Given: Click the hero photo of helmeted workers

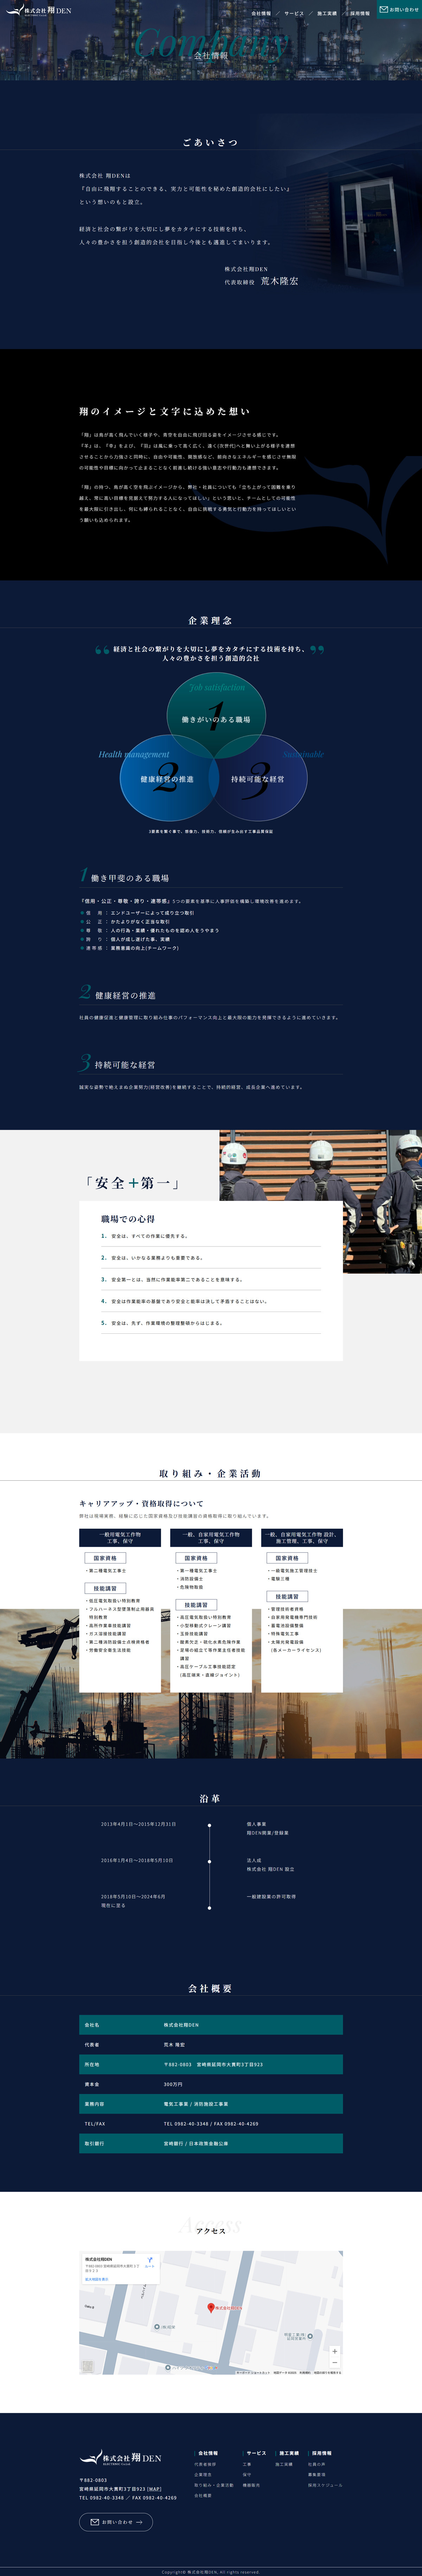Looking at the screenshot, I should [320, 1201].
